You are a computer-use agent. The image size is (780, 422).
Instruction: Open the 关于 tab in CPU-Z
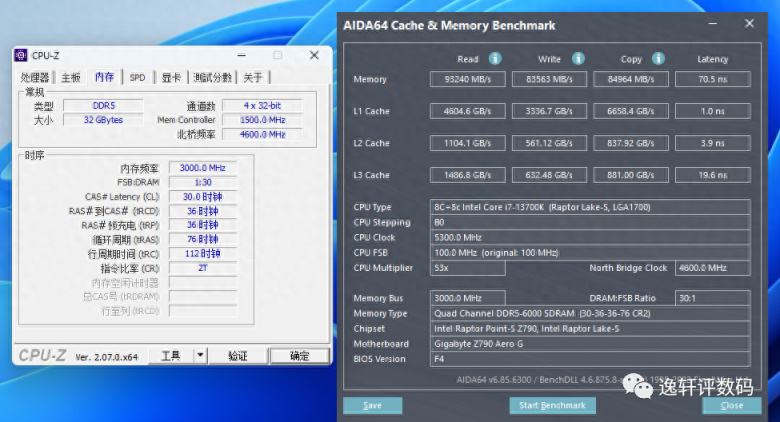pos(253,78)
